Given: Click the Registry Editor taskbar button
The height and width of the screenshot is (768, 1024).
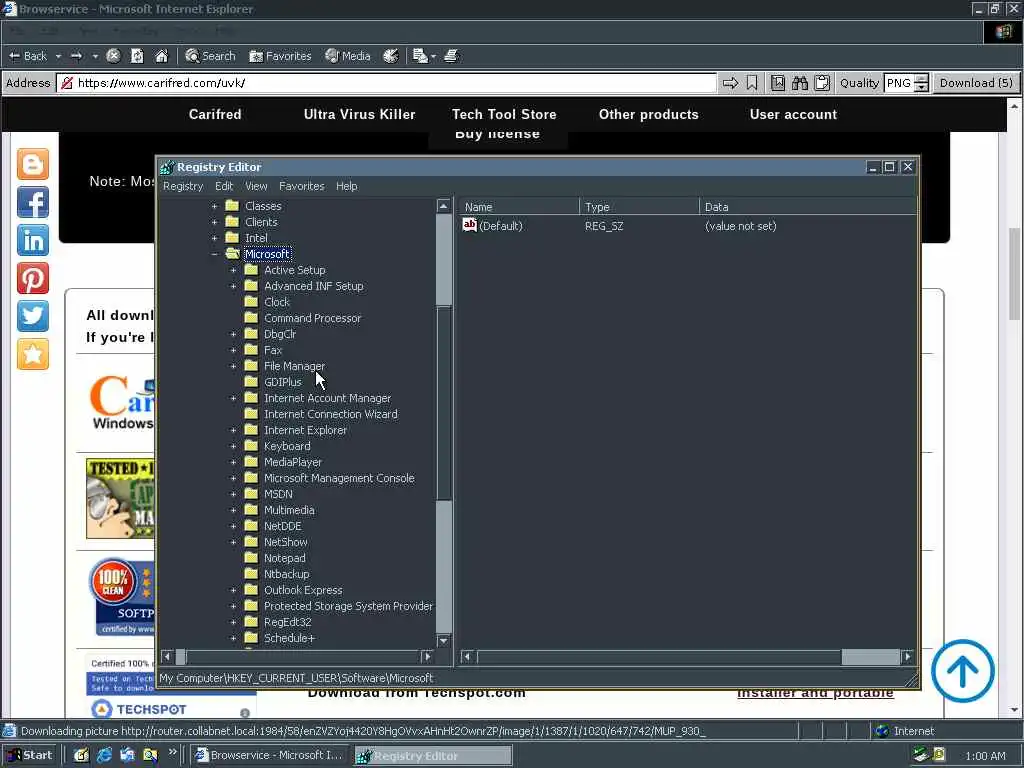Looking at the screenshot, I should pyautogui.click(x=433, y=756).
